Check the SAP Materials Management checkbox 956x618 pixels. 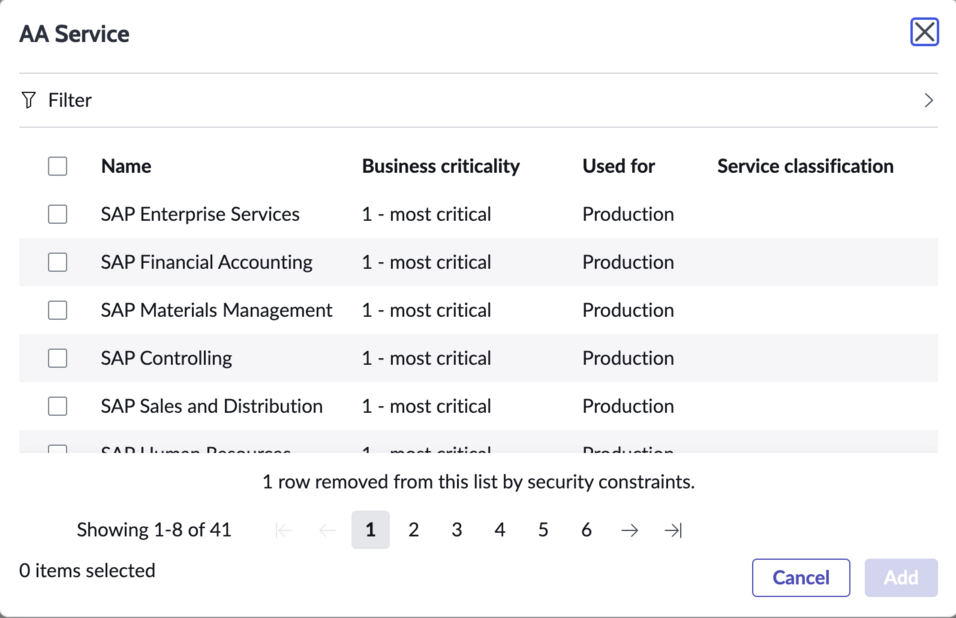pyautogui.click(x=57, y=310)
